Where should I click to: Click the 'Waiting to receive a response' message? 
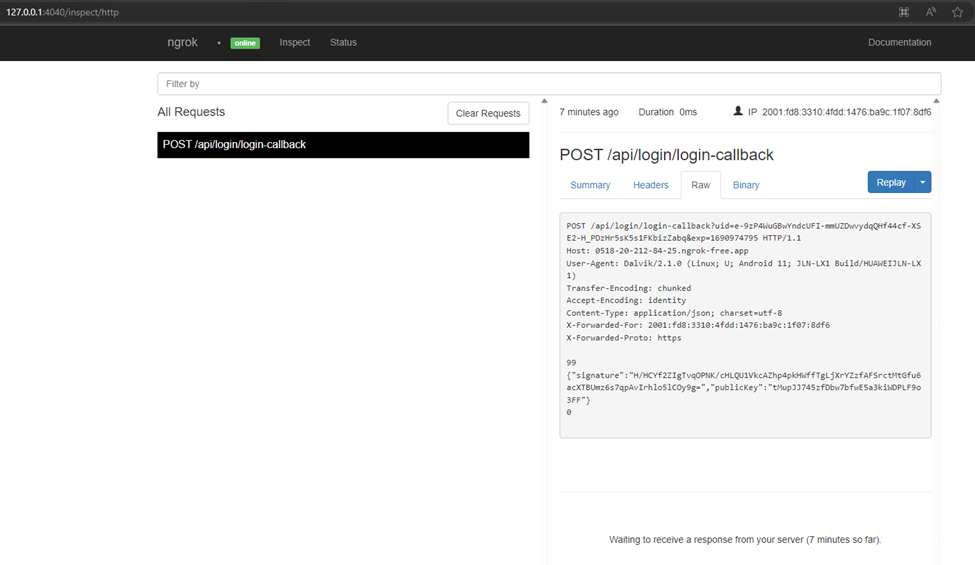(745, 540)
